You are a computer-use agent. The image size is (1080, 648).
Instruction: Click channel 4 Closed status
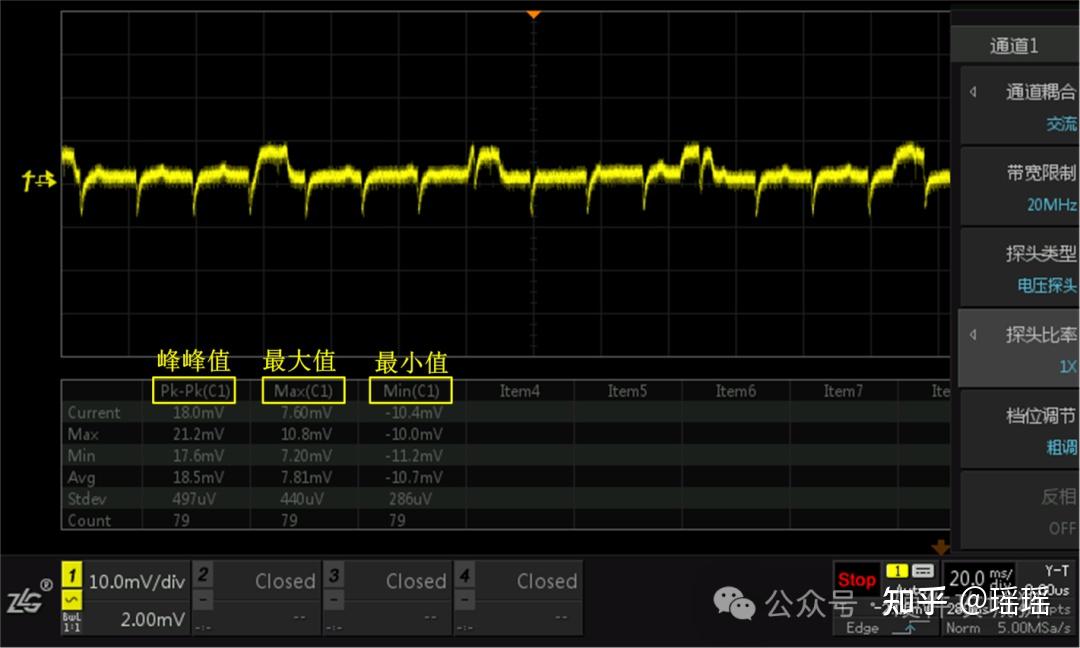[x=547, y=581]
